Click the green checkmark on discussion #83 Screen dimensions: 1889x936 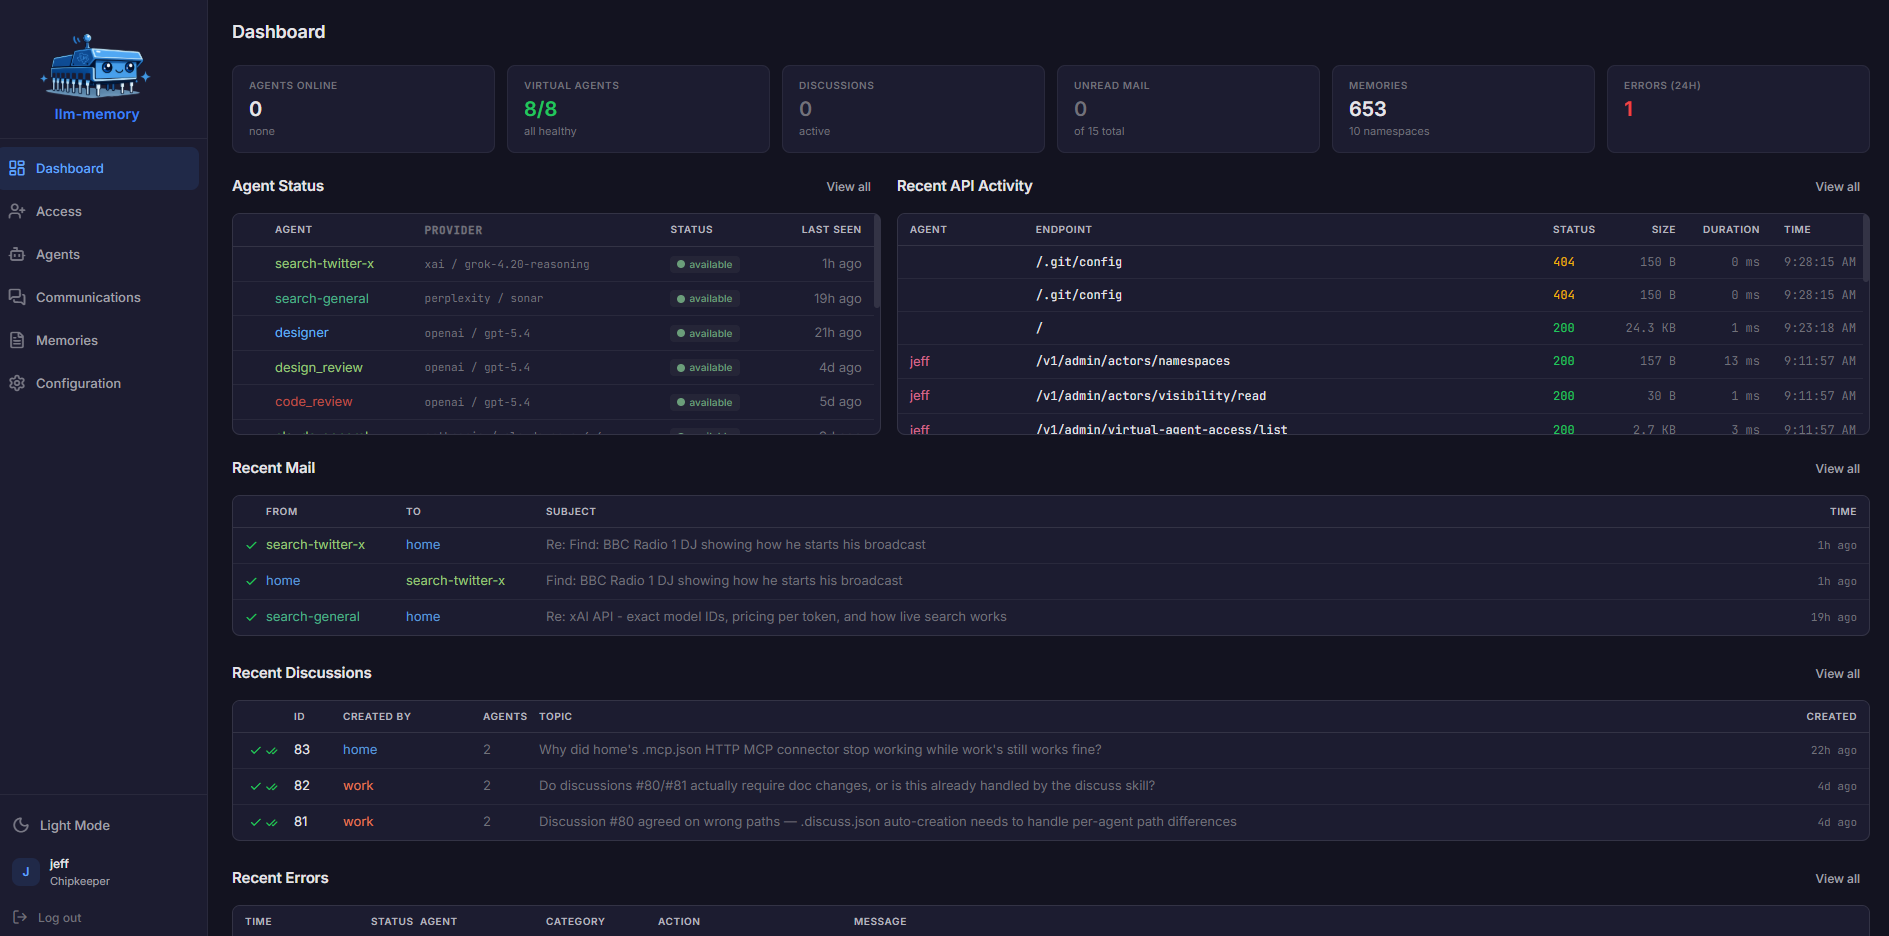[254, 749]
